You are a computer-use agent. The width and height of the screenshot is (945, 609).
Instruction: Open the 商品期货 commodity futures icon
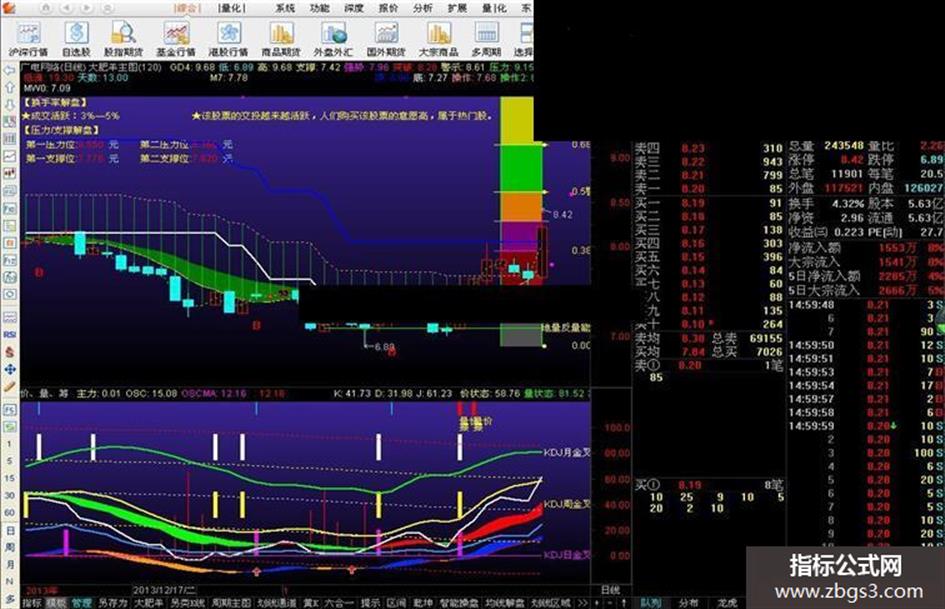[x=281, y=39]
